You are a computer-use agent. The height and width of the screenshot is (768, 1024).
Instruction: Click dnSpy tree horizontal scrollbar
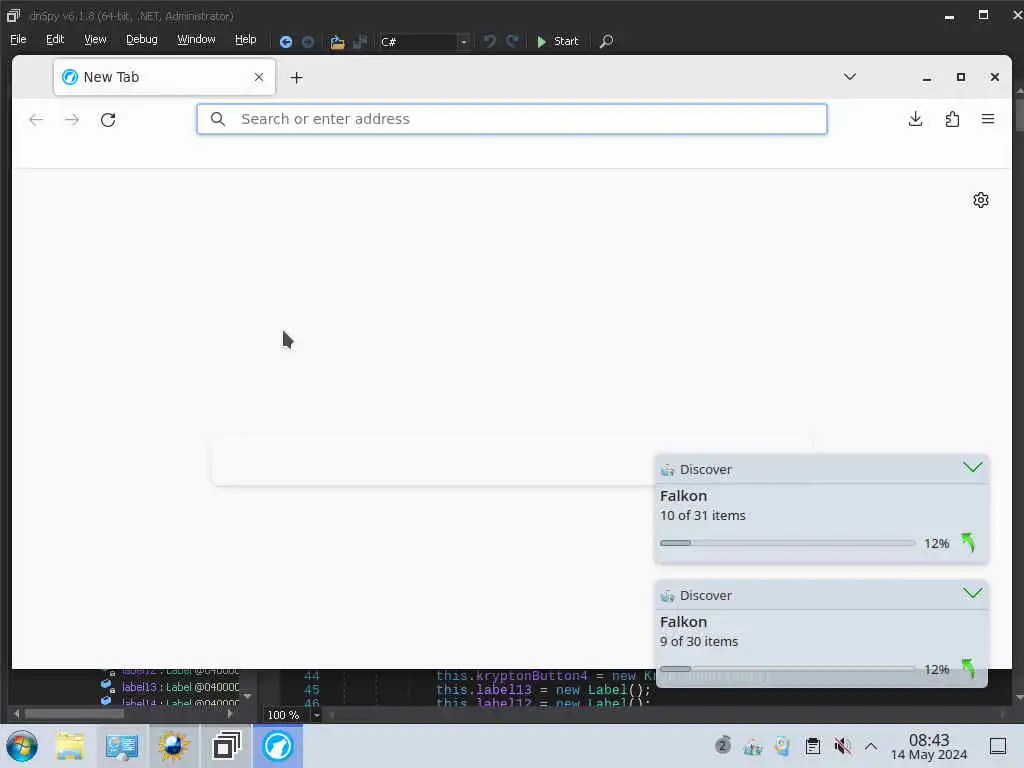tap(73, 714)
